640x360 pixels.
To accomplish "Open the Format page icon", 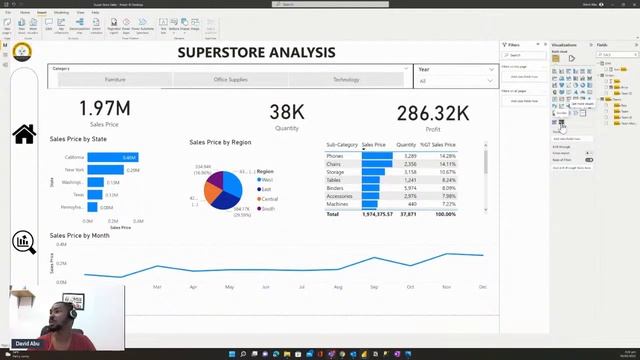I will pyautogui.click(x=571, y=59).
